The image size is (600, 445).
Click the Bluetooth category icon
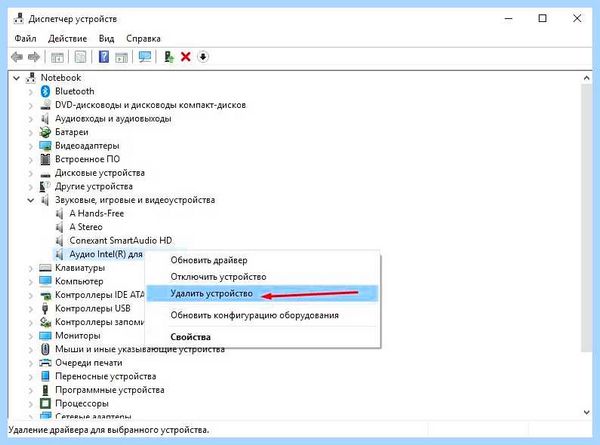[46, 91]
